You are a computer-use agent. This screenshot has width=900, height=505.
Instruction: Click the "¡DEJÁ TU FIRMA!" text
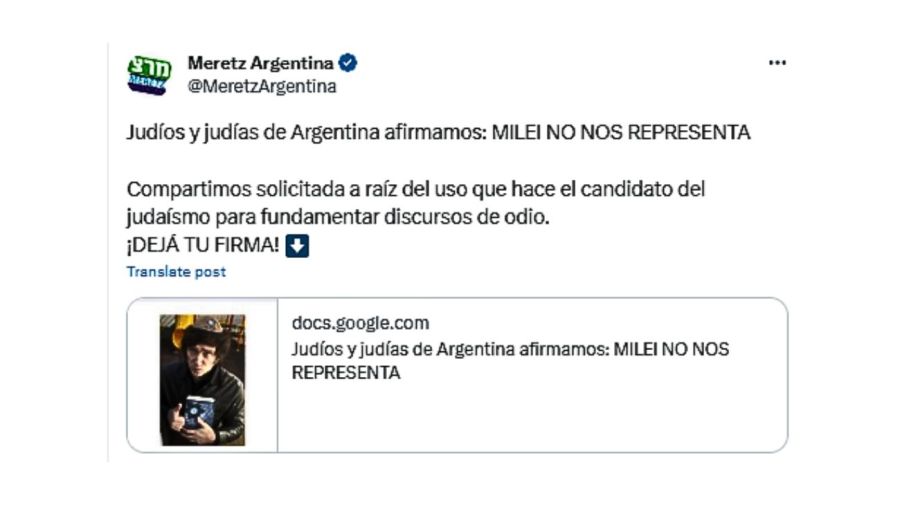pos(203,246)
